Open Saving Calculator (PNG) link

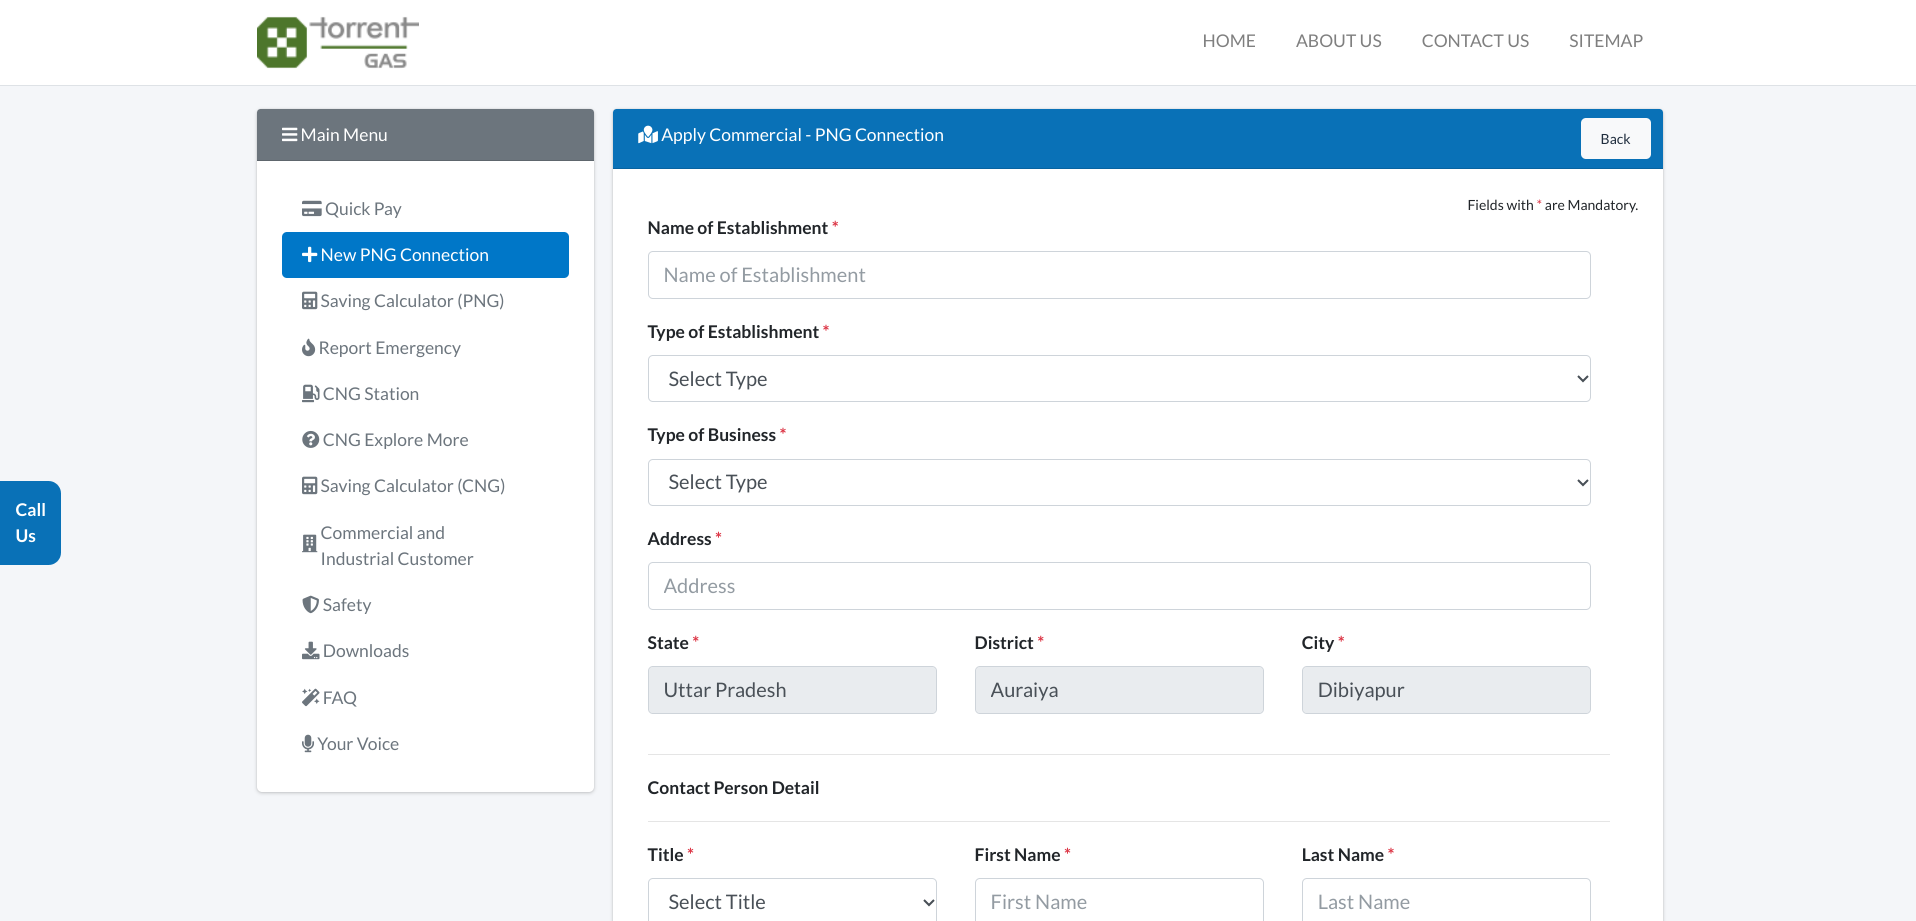pyautogui.click(x=411, y=301)
